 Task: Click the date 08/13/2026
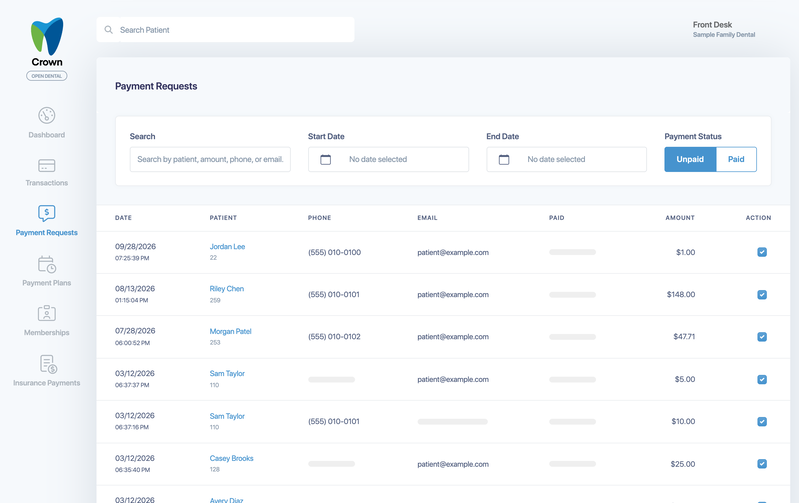[135, 289]
